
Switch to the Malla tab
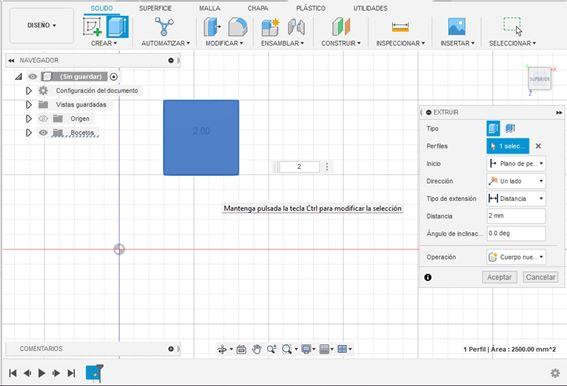pyautogui.click(x=209, y=8)
